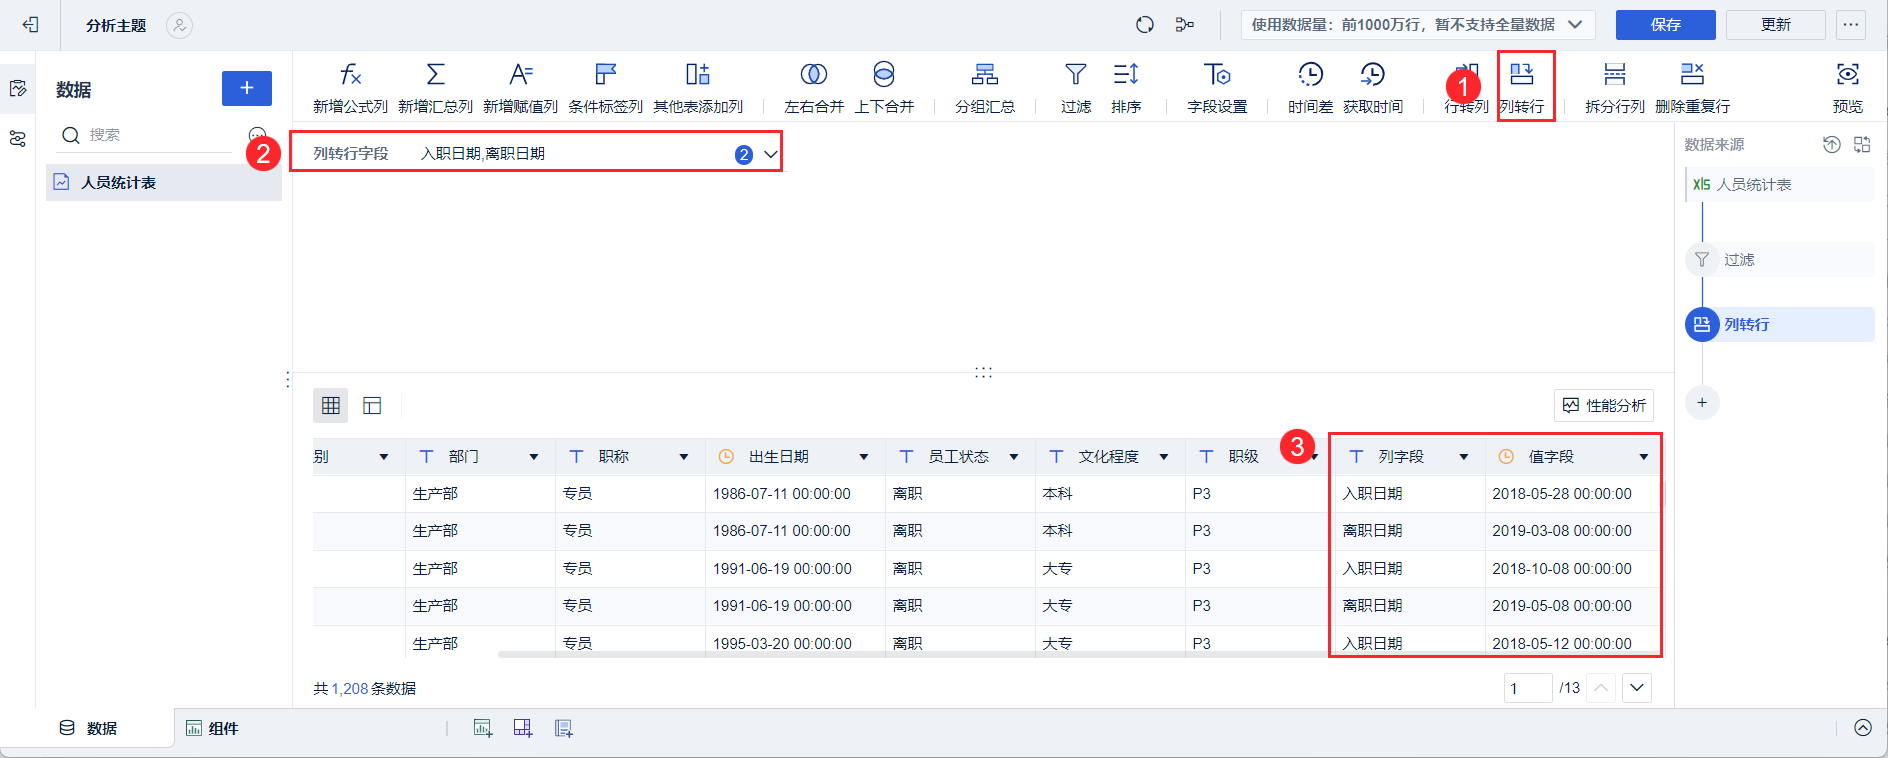Open the 文化程度 column dropdown arrow
The image size is (1888, 758).
pos(1164,457)
